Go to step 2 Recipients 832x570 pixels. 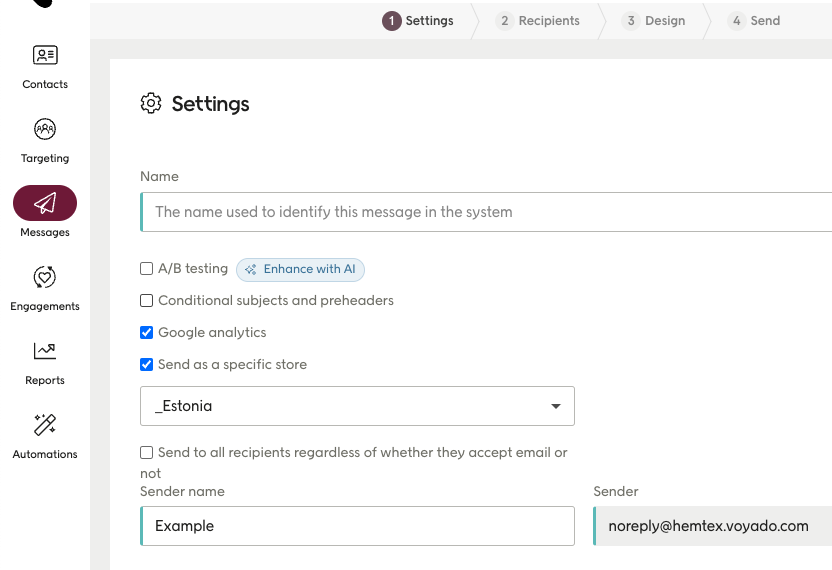pos(538,21)
